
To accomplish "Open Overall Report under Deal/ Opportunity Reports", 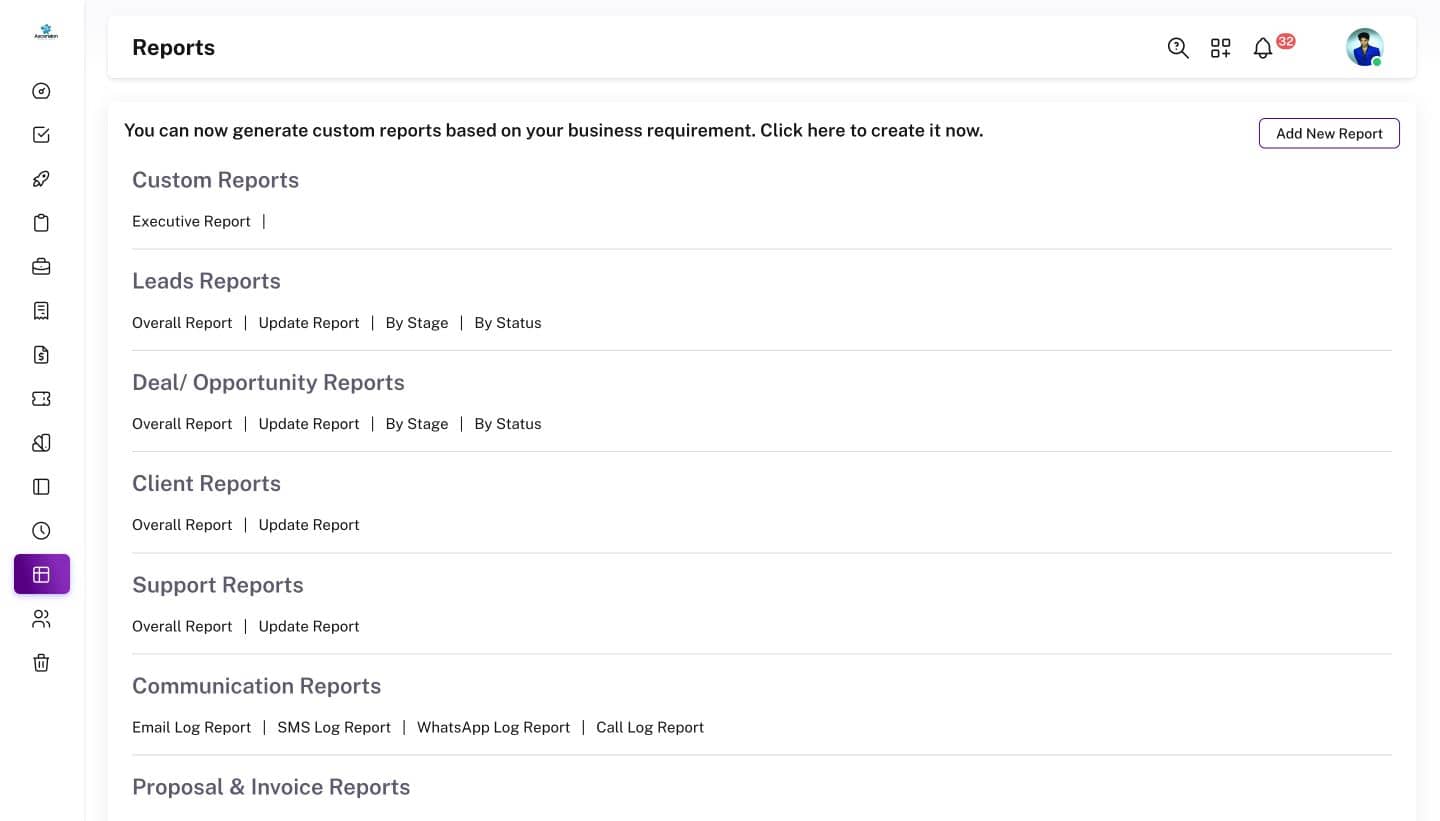I will coord(182,424).
